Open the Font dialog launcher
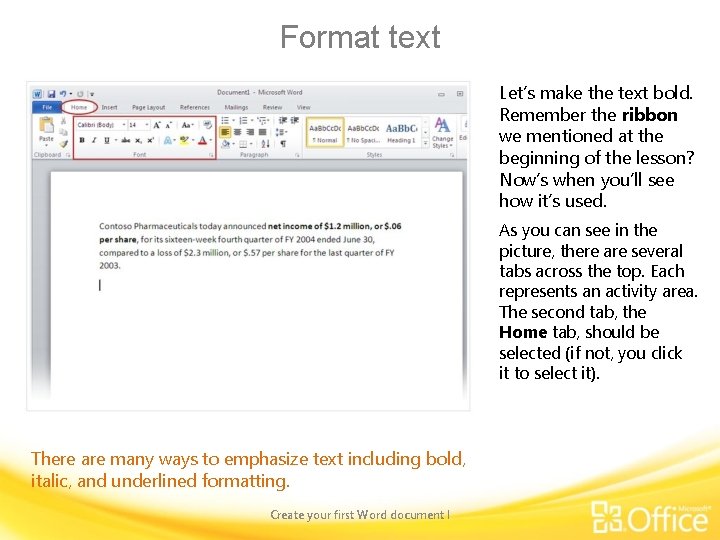 tap(212, 156)
